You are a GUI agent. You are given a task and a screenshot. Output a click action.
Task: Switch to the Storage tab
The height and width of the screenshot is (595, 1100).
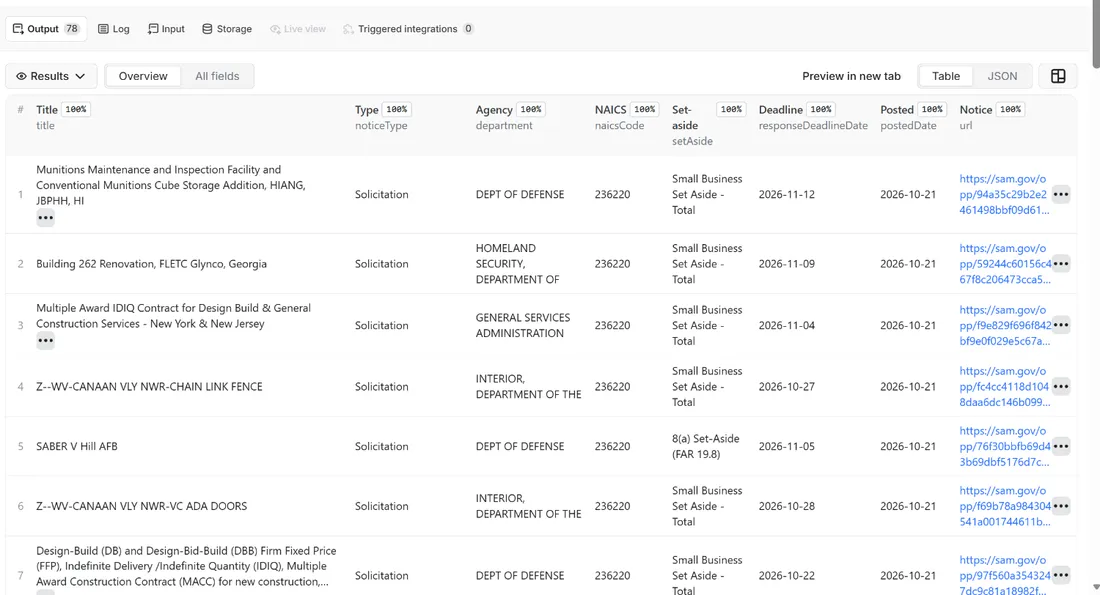227,29
